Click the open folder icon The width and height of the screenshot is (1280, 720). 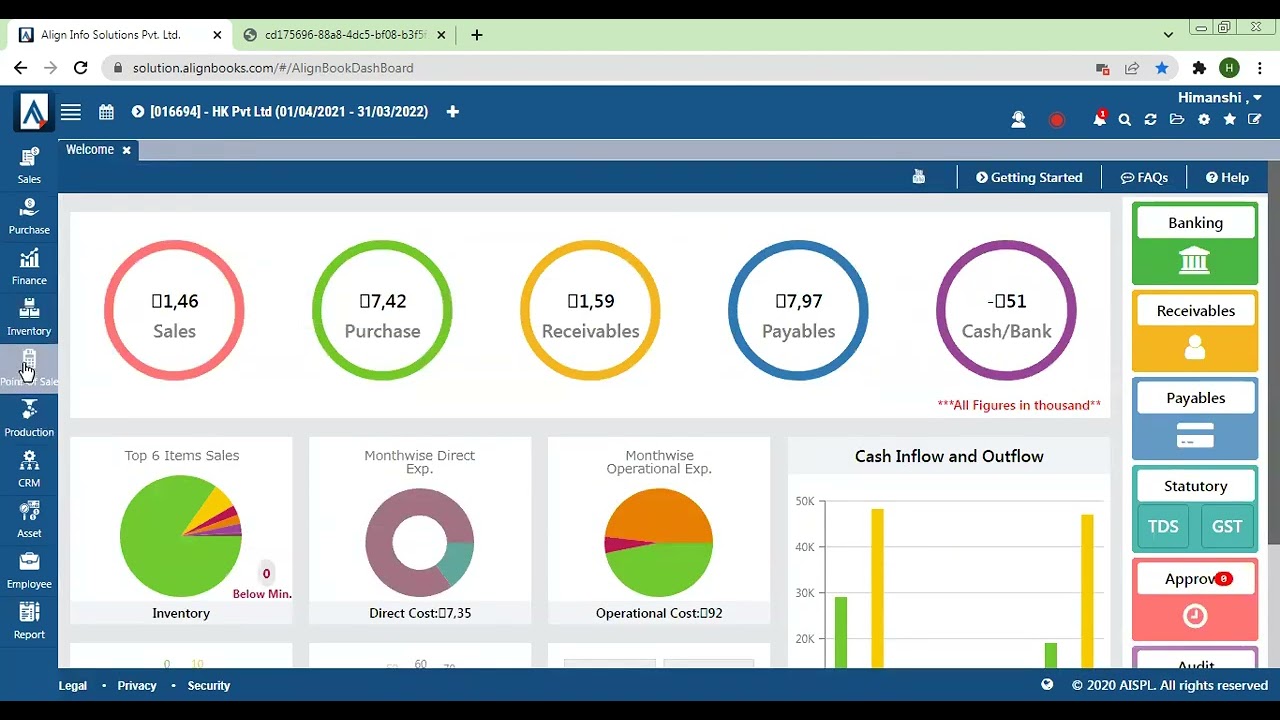point(1177,120)
